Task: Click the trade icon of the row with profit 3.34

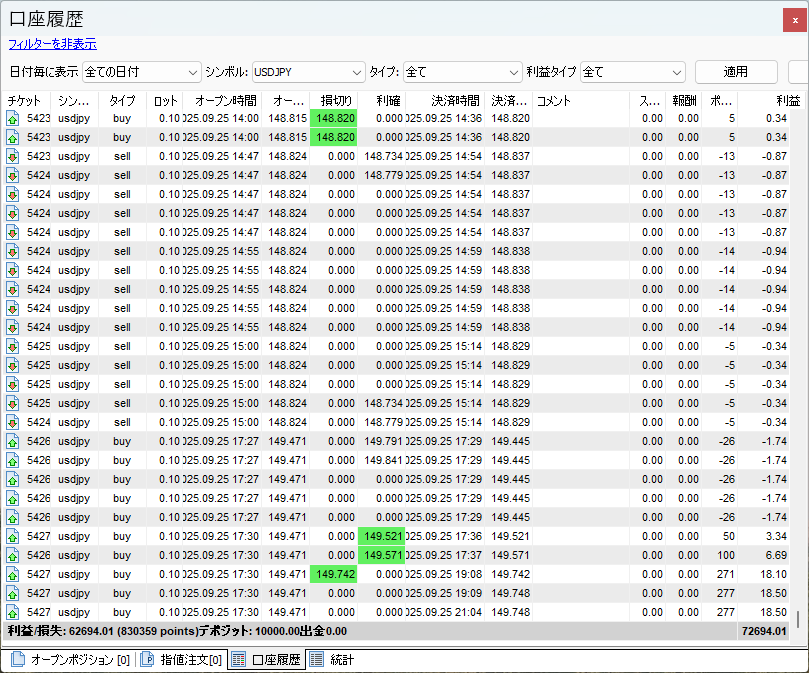Action: [x=13, y=536]
